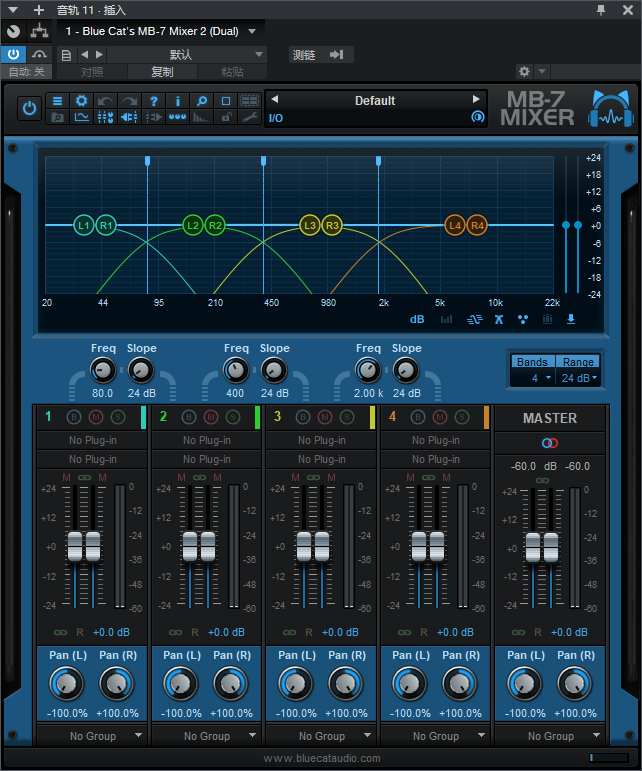Screen dimensions: 642x771
Task: Click the crossover X icon under graph
Action: pyautogui.click(x=498, y=320)
